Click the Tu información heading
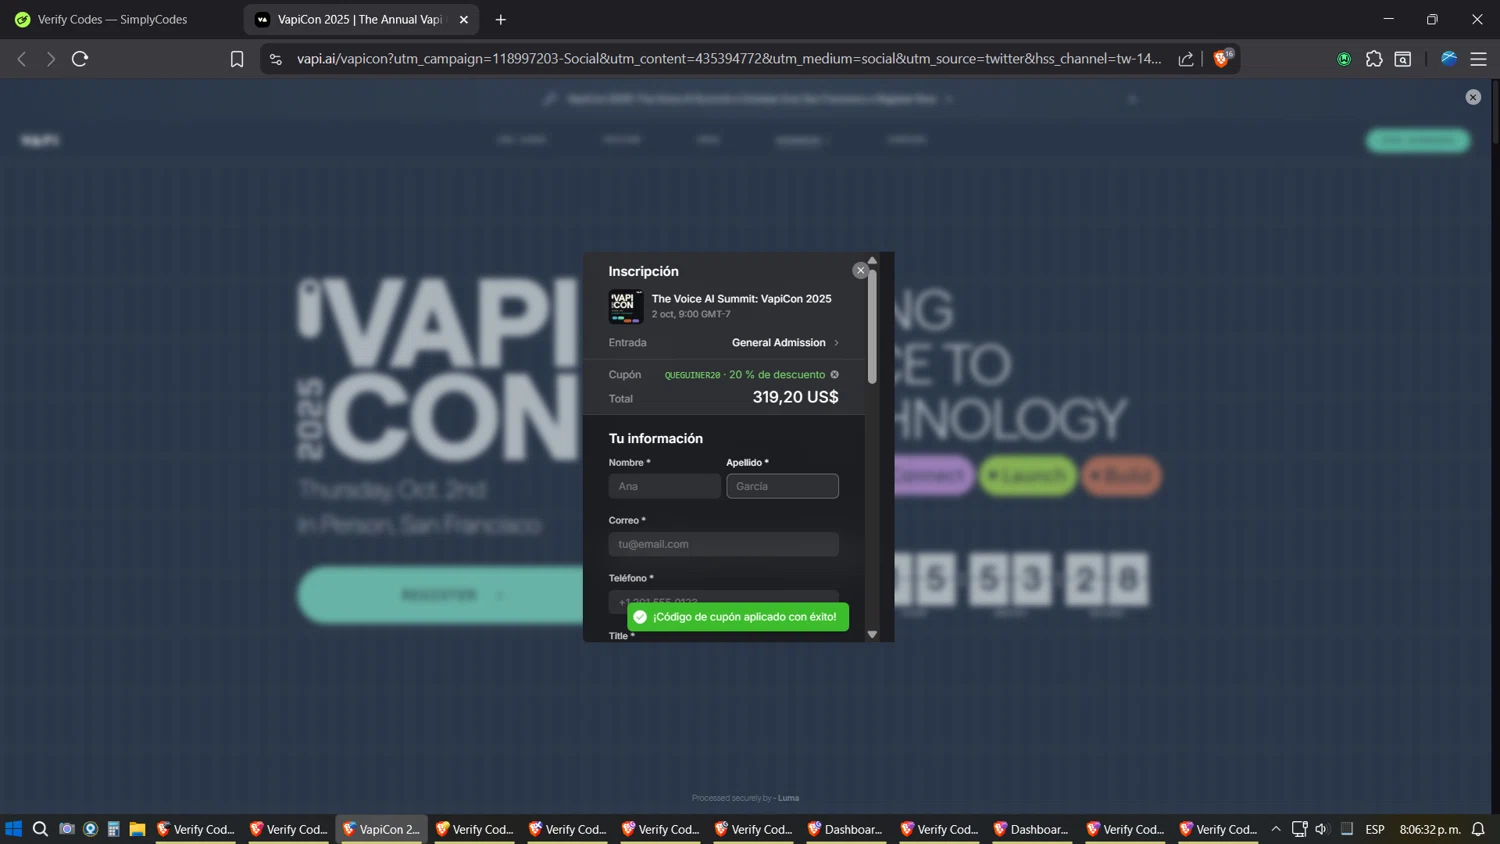This screenshot has width=1500, height=844. coord(656,438)
